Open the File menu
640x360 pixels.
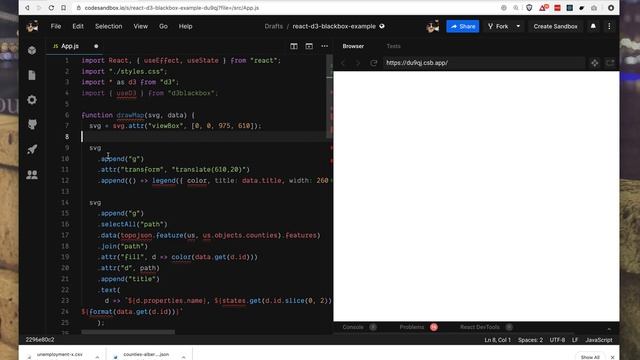[x=56, y=26]
